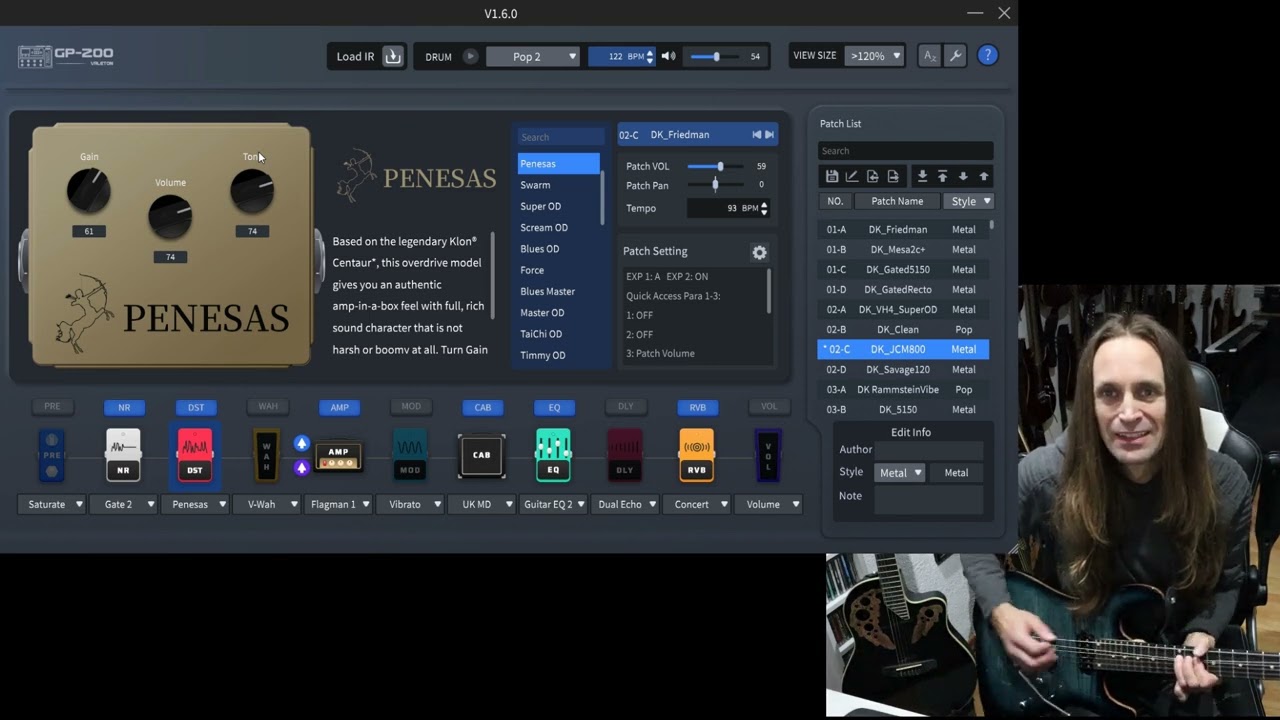The image size is (1280, 720).
Task: Click the Patch Name column header
Action: point(897,201)
